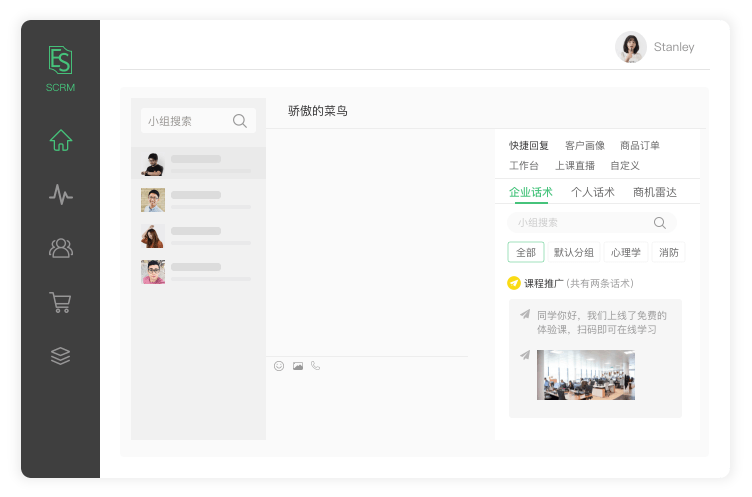
Task: Switch to the 商机雷达 tab
Action: pyautogui.click(x=654, y=192)
